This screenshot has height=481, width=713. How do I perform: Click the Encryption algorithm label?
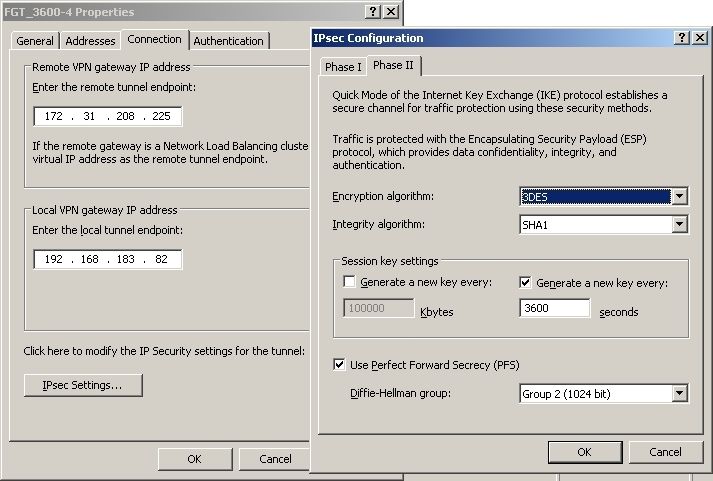click(383, 196)
